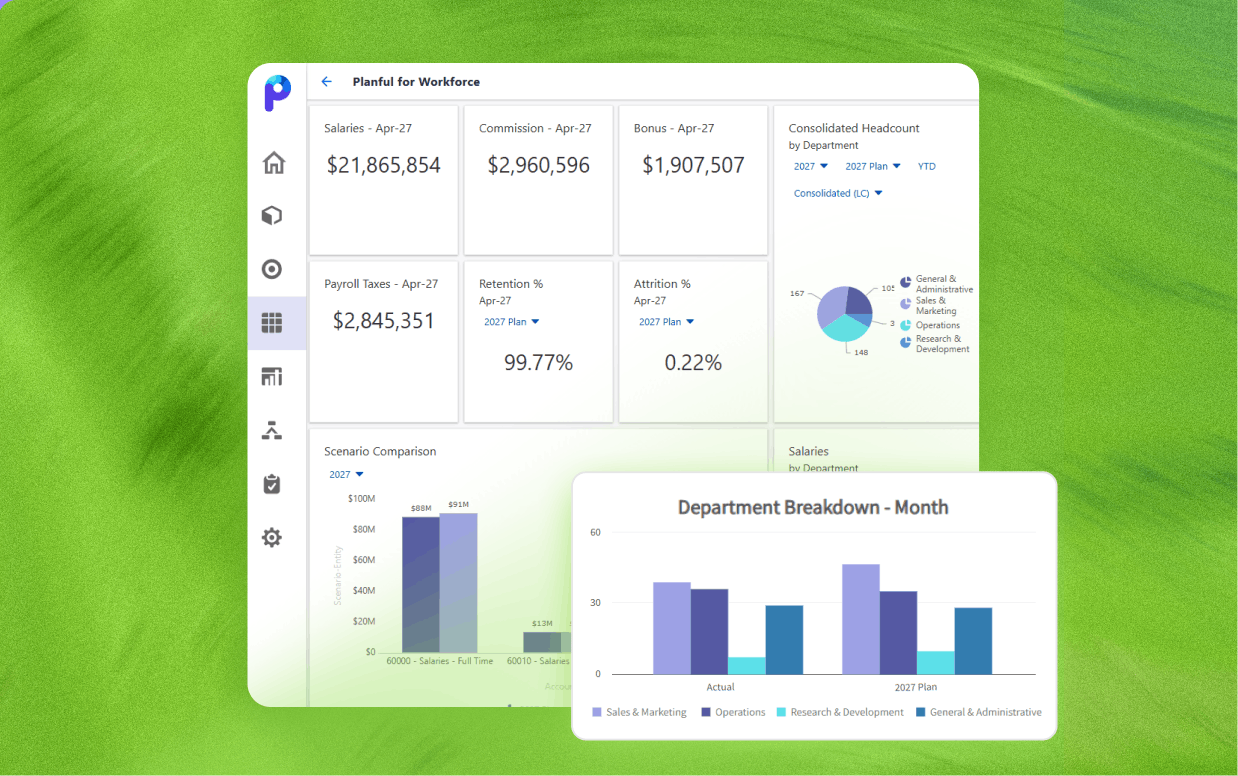1238x776 pixels.
Task: Click the 2027 Plan Sales & Marketing bar
Action: coord(861,619)
